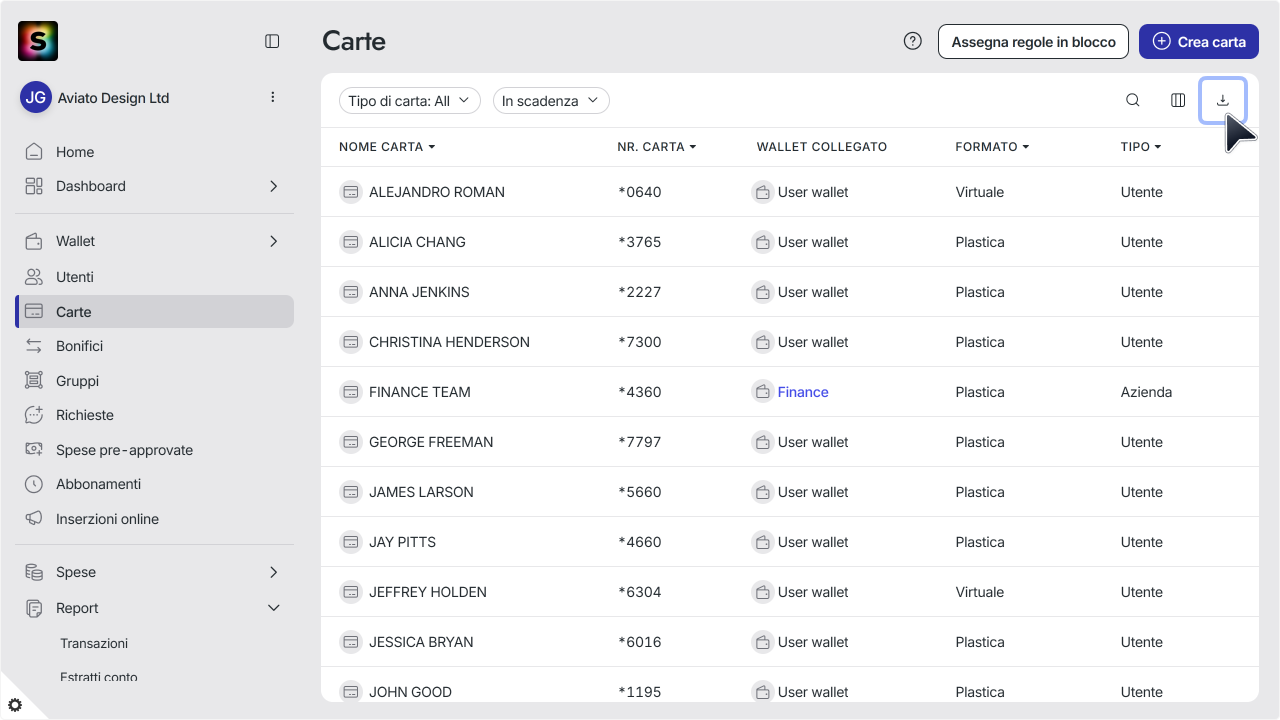Click the wallet icon in GEORGE FREEMAN row

(762, 442)
